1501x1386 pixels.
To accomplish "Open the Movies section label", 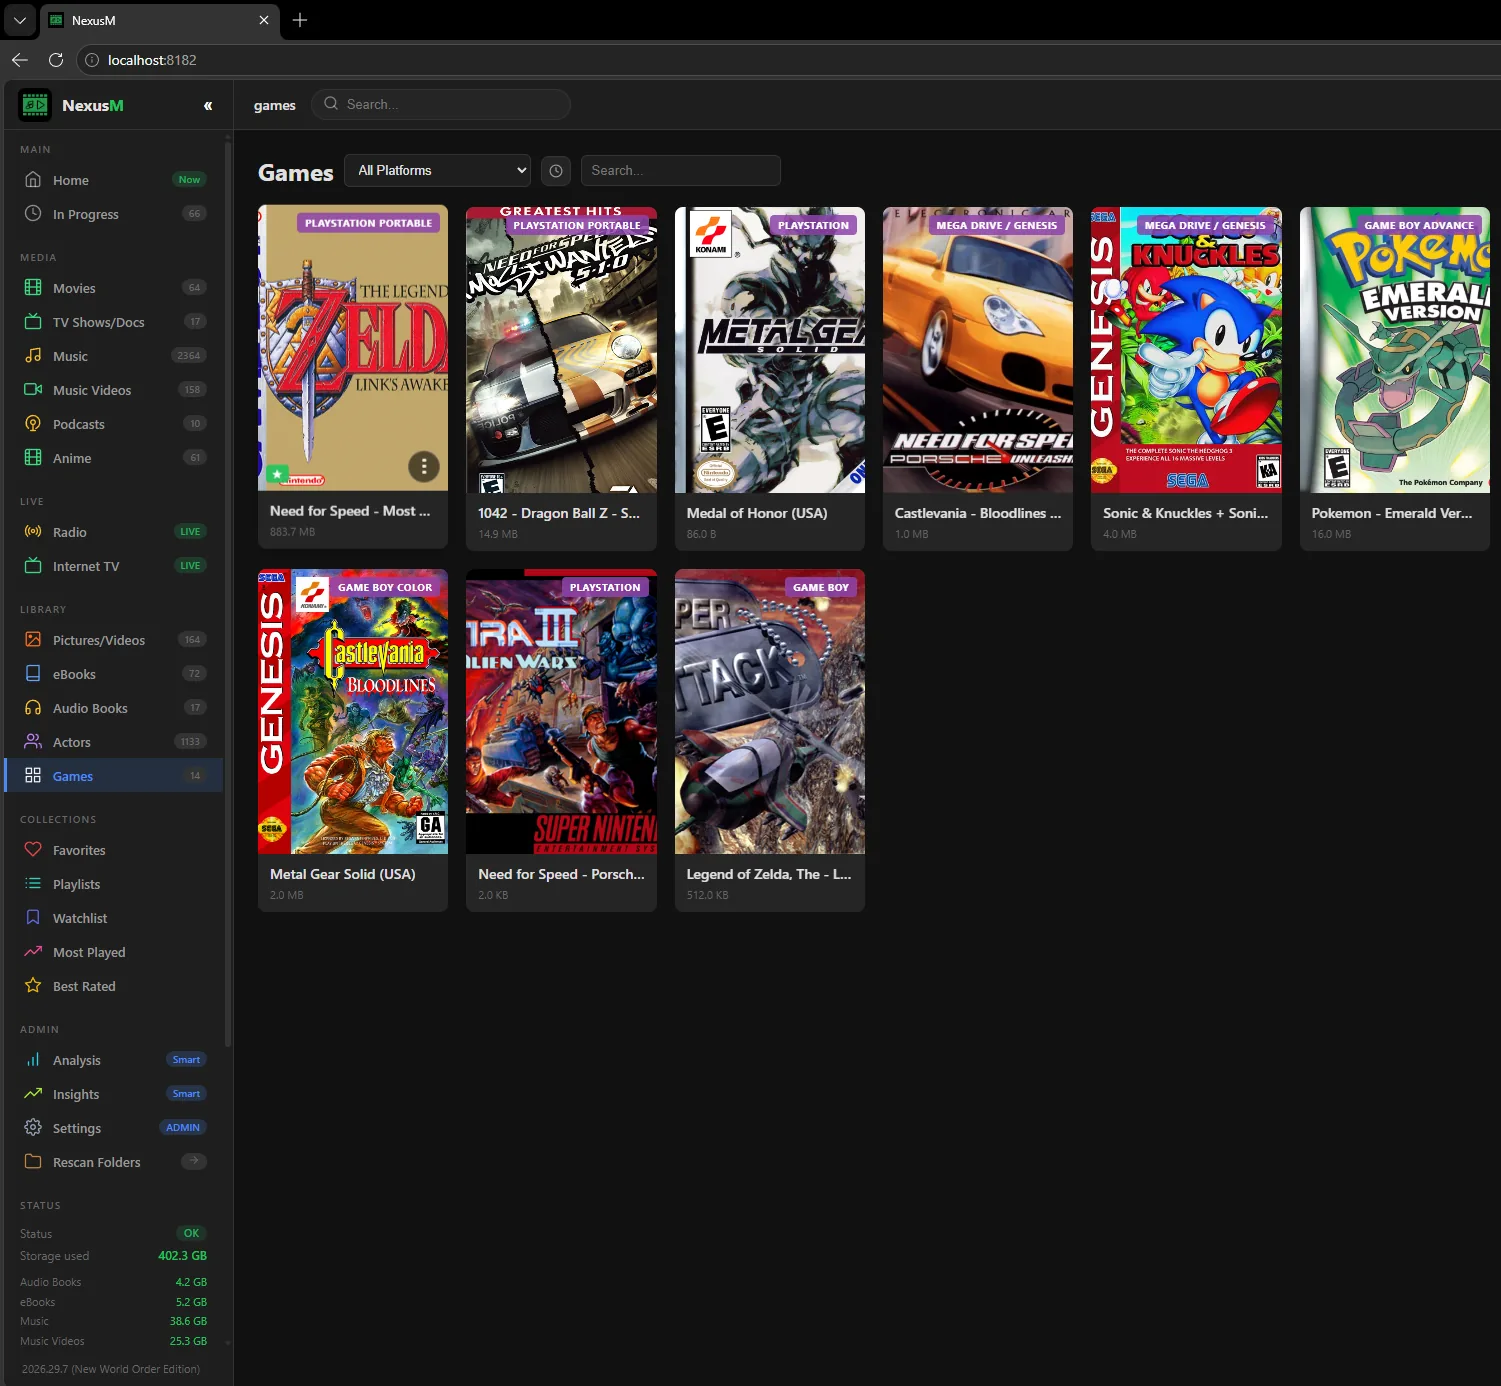I will [x=74, y=288].
